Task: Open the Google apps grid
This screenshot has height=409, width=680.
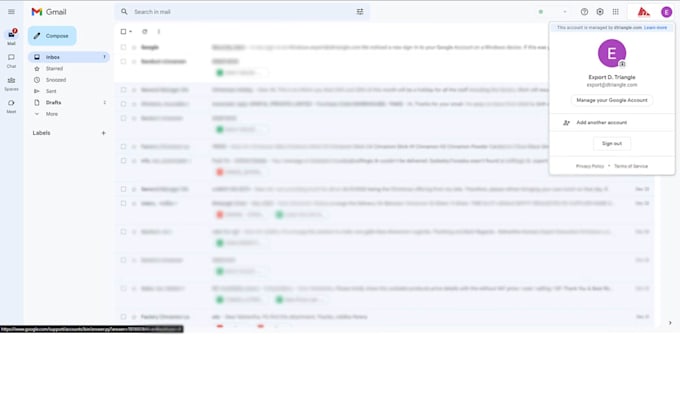Action: point(615,12)
